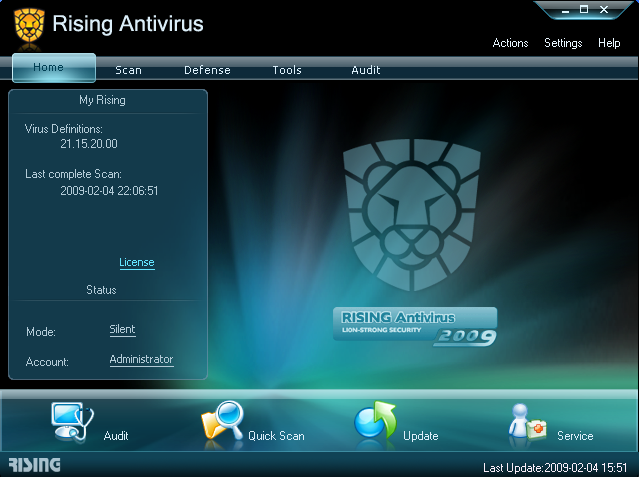Click the Rising Antivirus title text

click(128, 24)
